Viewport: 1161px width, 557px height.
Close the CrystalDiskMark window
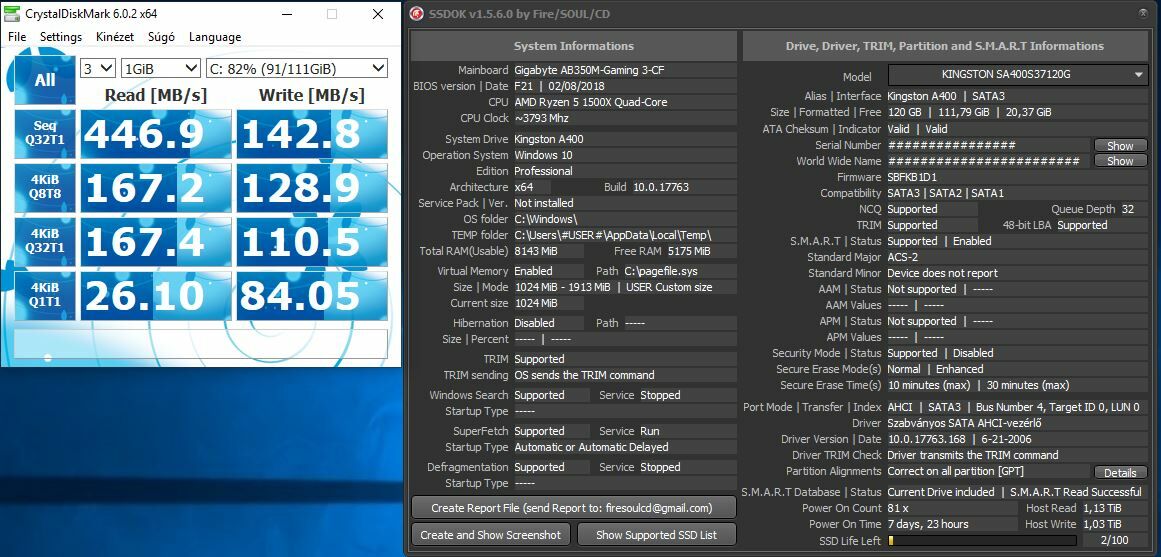378,14
